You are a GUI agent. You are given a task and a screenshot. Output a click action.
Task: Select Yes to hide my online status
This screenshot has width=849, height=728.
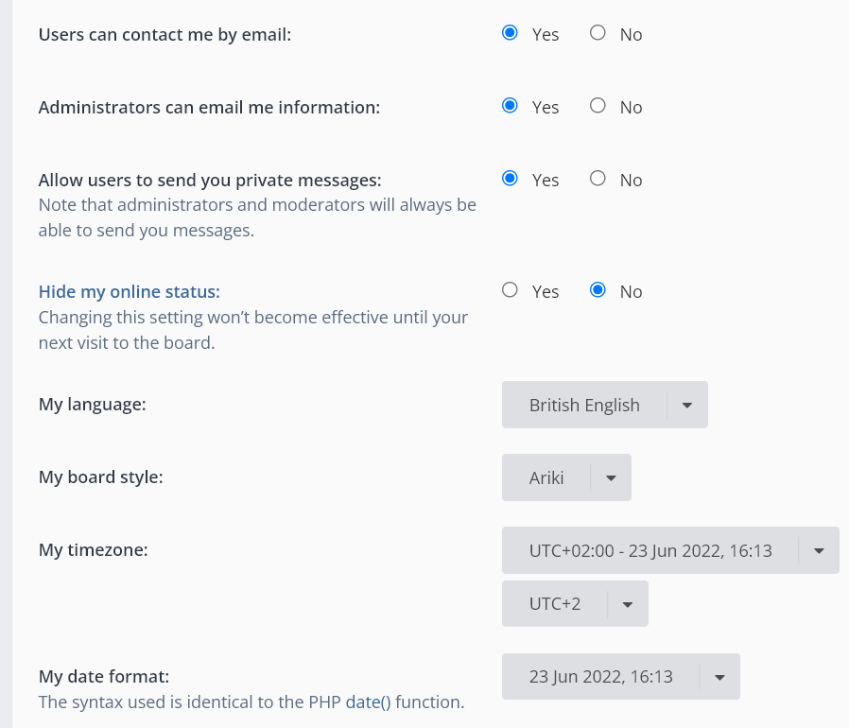coord(510,290)
